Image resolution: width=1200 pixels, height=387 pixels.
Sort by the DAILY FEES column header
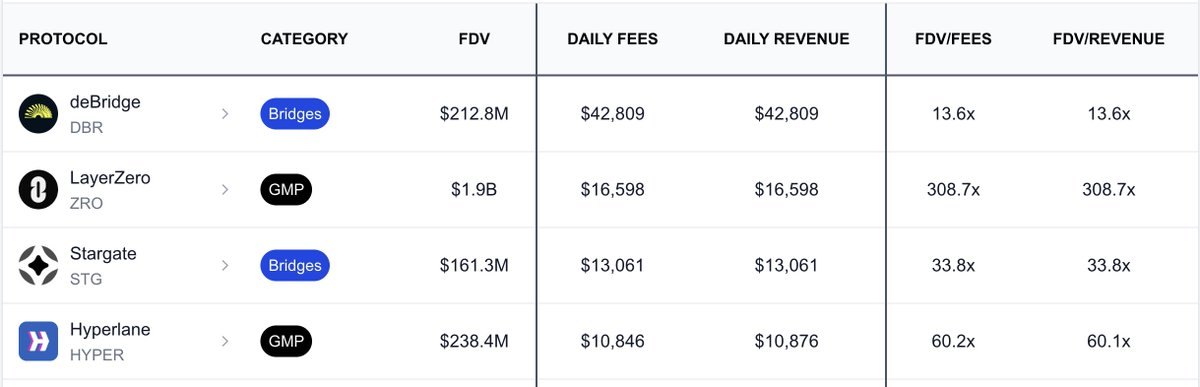click(612, 39)
